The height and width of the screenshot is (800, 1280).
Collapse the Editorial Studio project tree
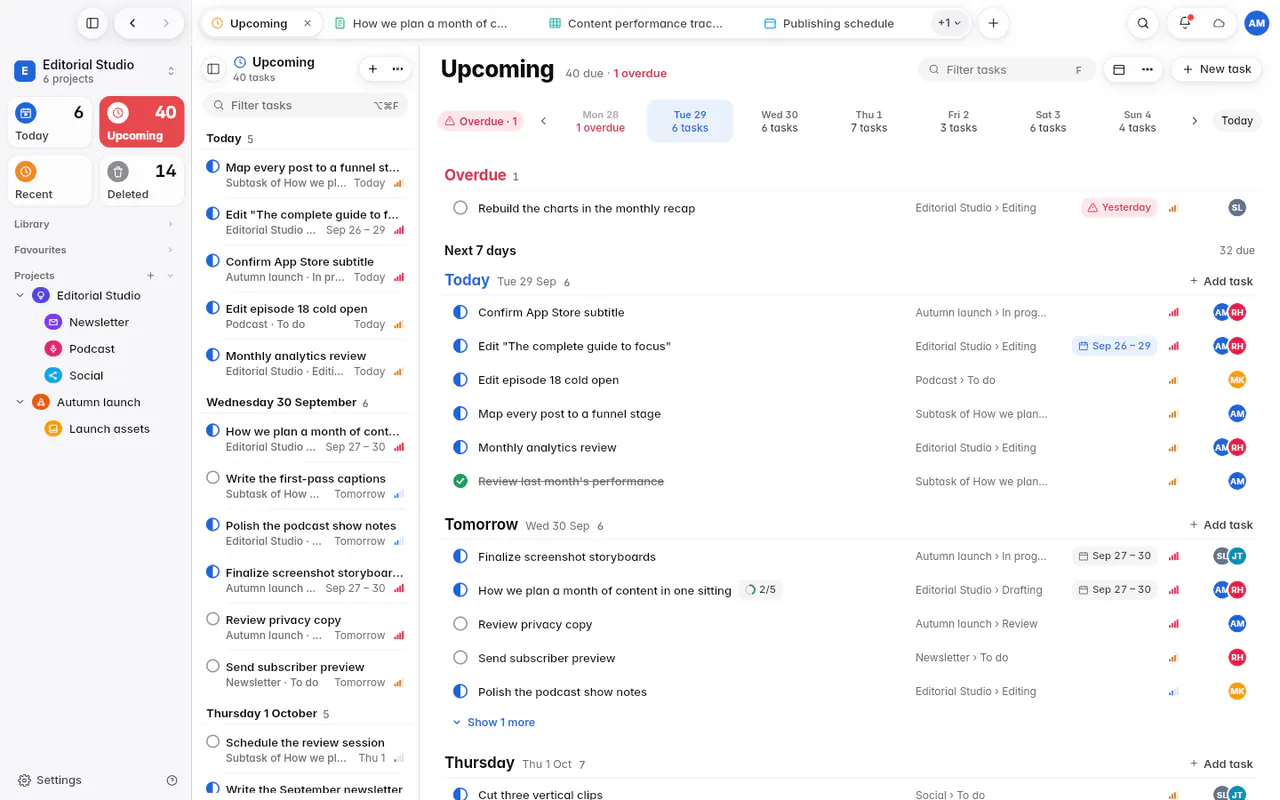click(20, 295)
